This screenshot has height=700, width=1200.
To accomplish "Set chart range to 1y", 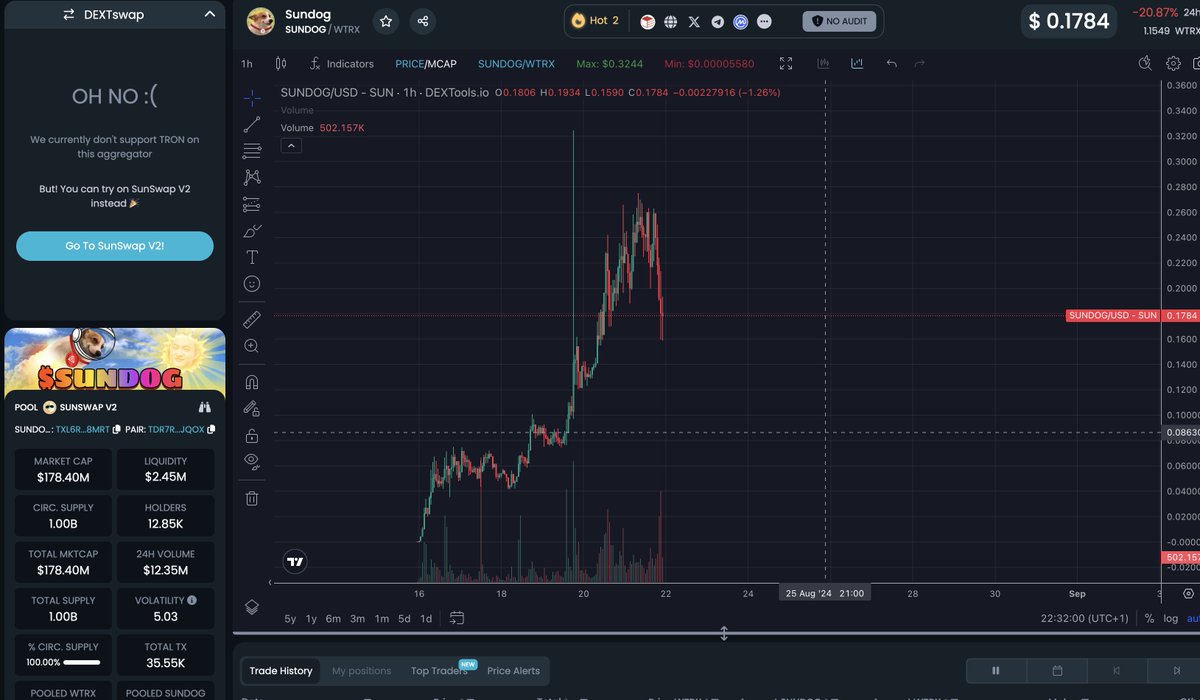I will click(312, 618).
